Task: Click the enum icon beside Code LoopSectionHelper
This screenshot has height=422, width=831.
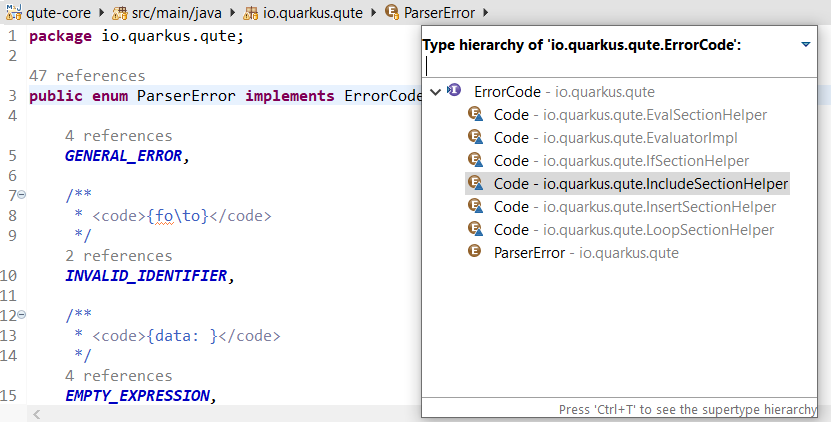Action: tap(475, 229)
